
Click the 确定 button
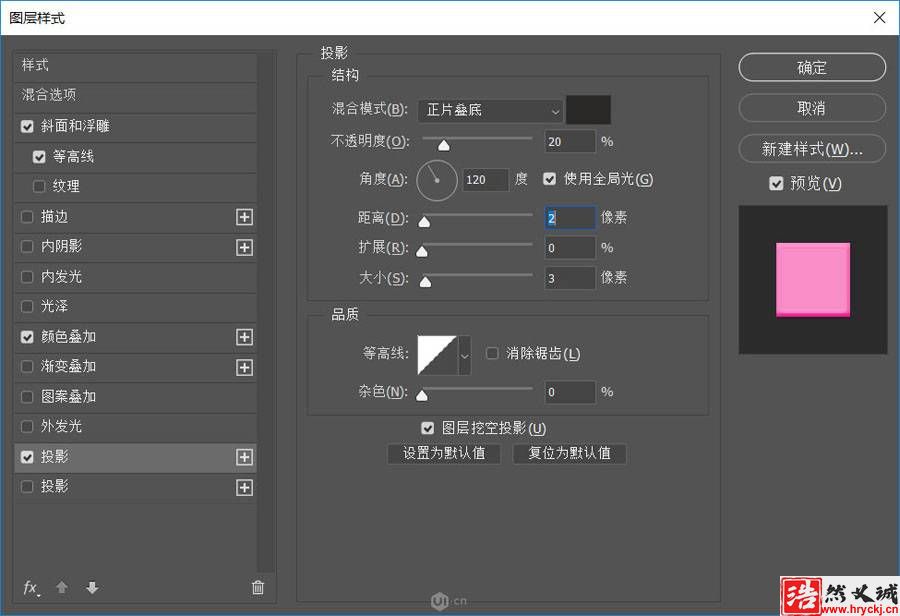pyautogui.click(x=812, y=68)
